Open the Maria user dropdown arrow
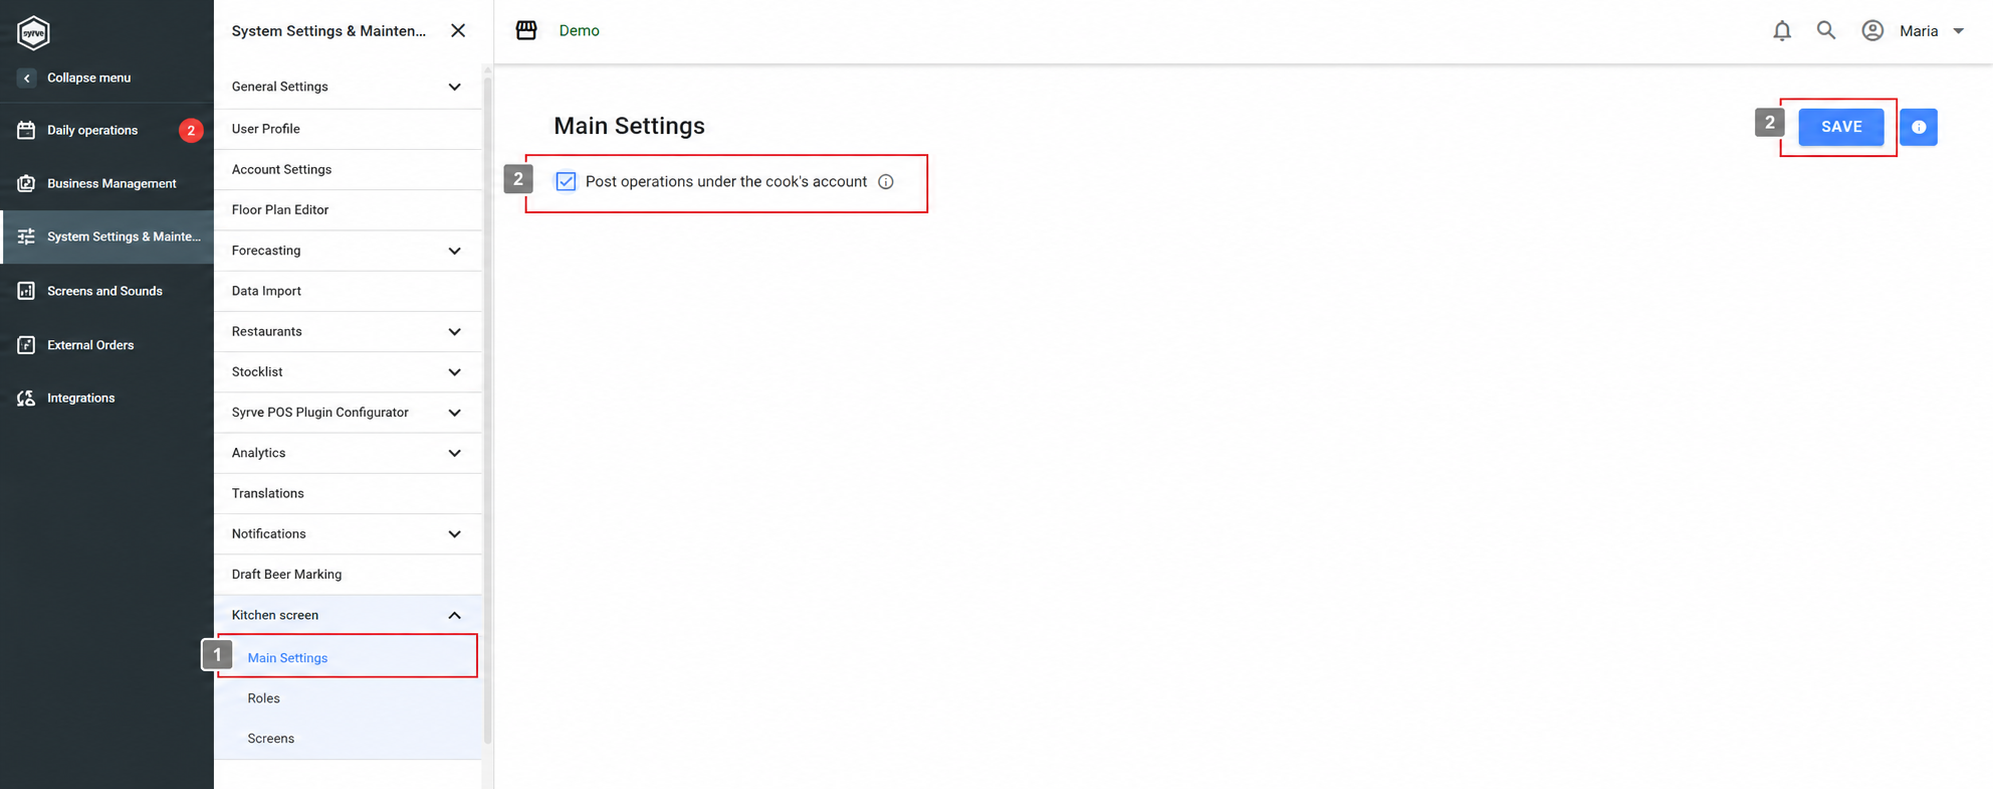Image resolution: width=1993 pixels, height=789 pixels. [1958, 31]
